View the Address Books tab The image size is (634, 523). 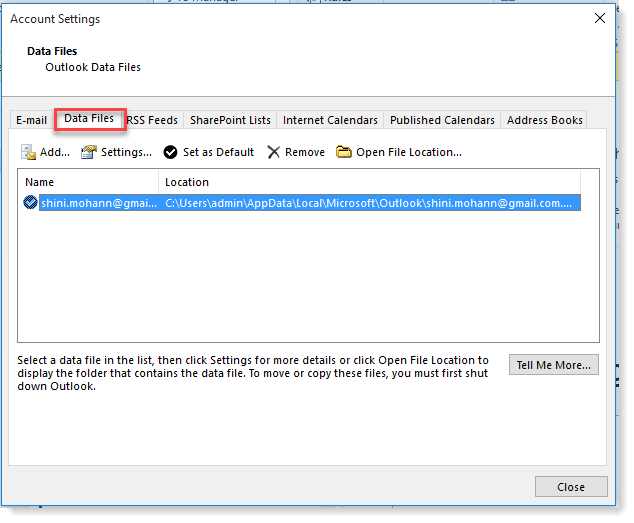coord(544,120)
